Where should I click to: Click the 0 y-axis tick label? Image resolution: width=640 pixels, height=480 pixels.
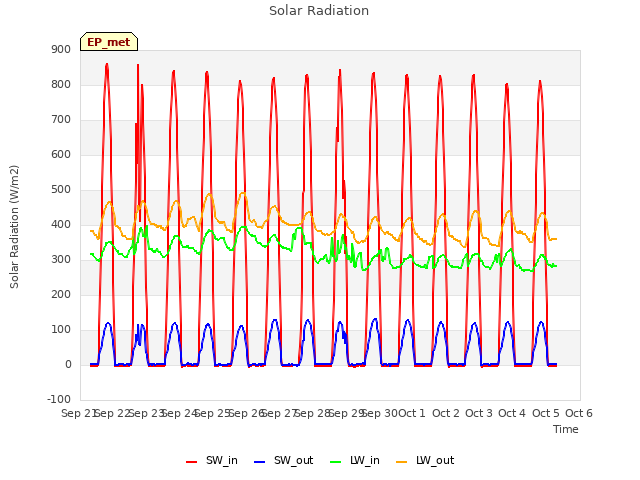68,364
